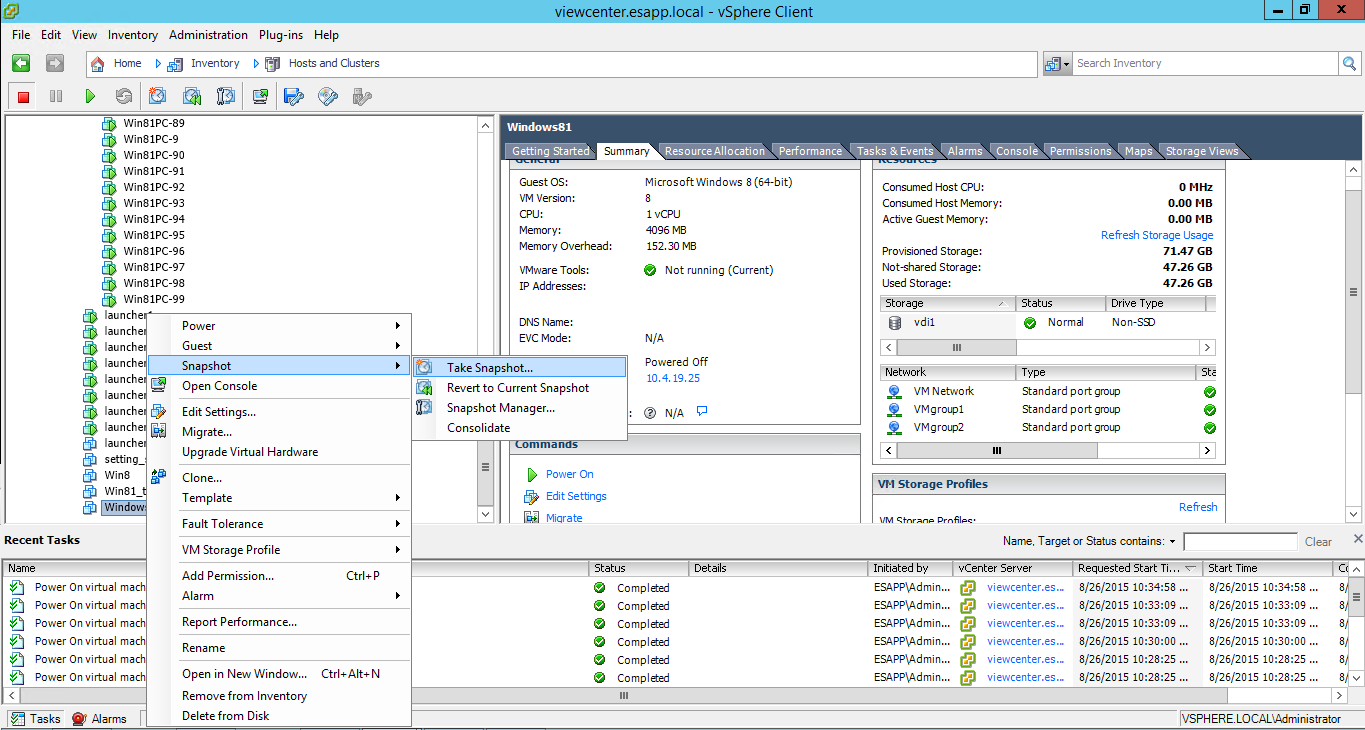Switch to the Performance tab
The height and width of the screenshot is (730, 1365).
point(810,151)
